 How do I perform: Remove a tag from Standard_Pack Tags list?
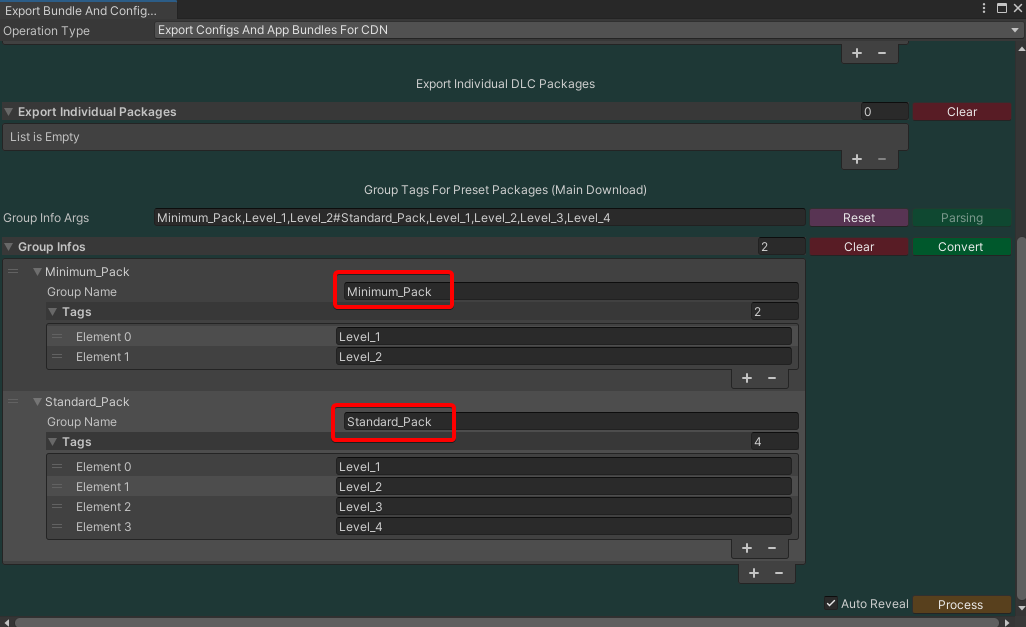click(x=772, y=548)
